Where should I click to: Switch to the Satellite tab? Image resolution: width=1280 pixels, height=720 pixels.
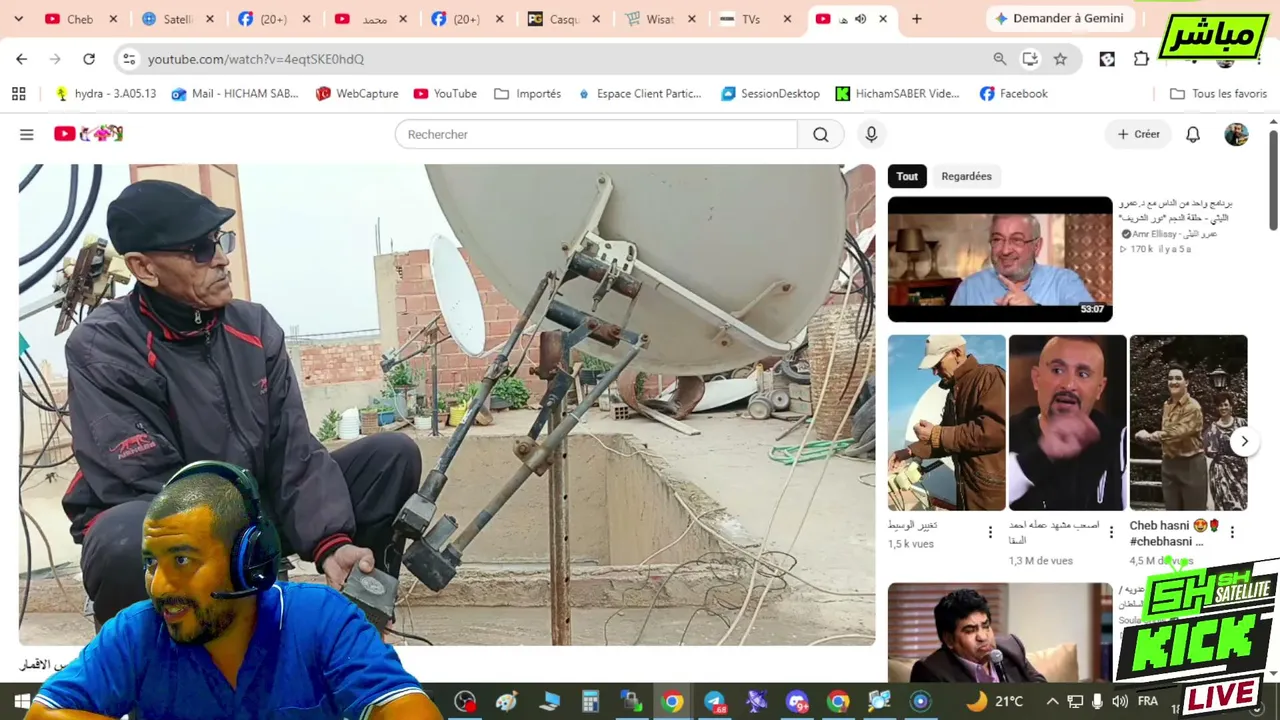coord(177,19)
